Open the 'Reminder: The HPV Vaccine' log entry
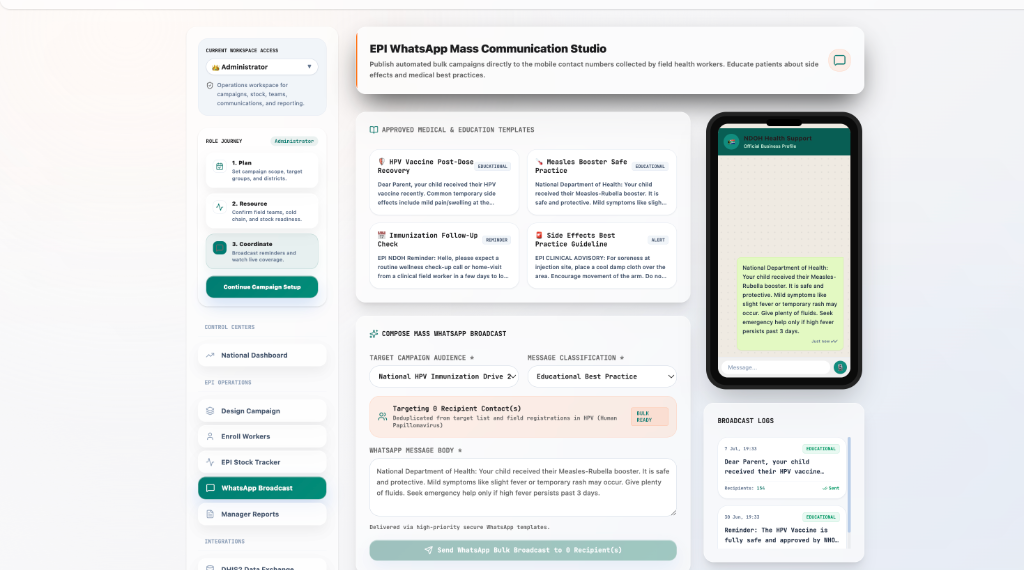 click(x=782, y=528)
